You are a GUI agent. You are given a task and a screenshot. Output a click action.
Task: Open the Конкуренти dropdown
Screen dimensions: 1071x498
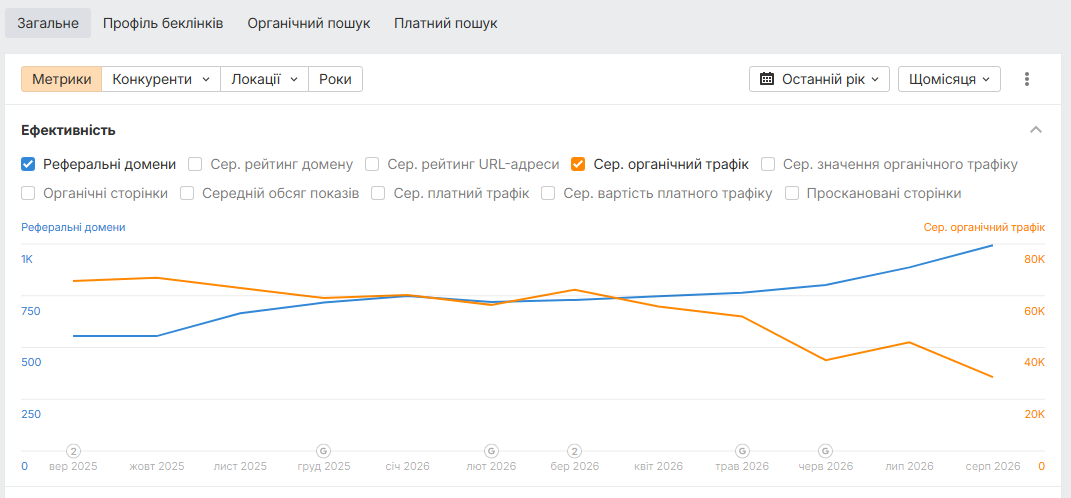(161, 79)
